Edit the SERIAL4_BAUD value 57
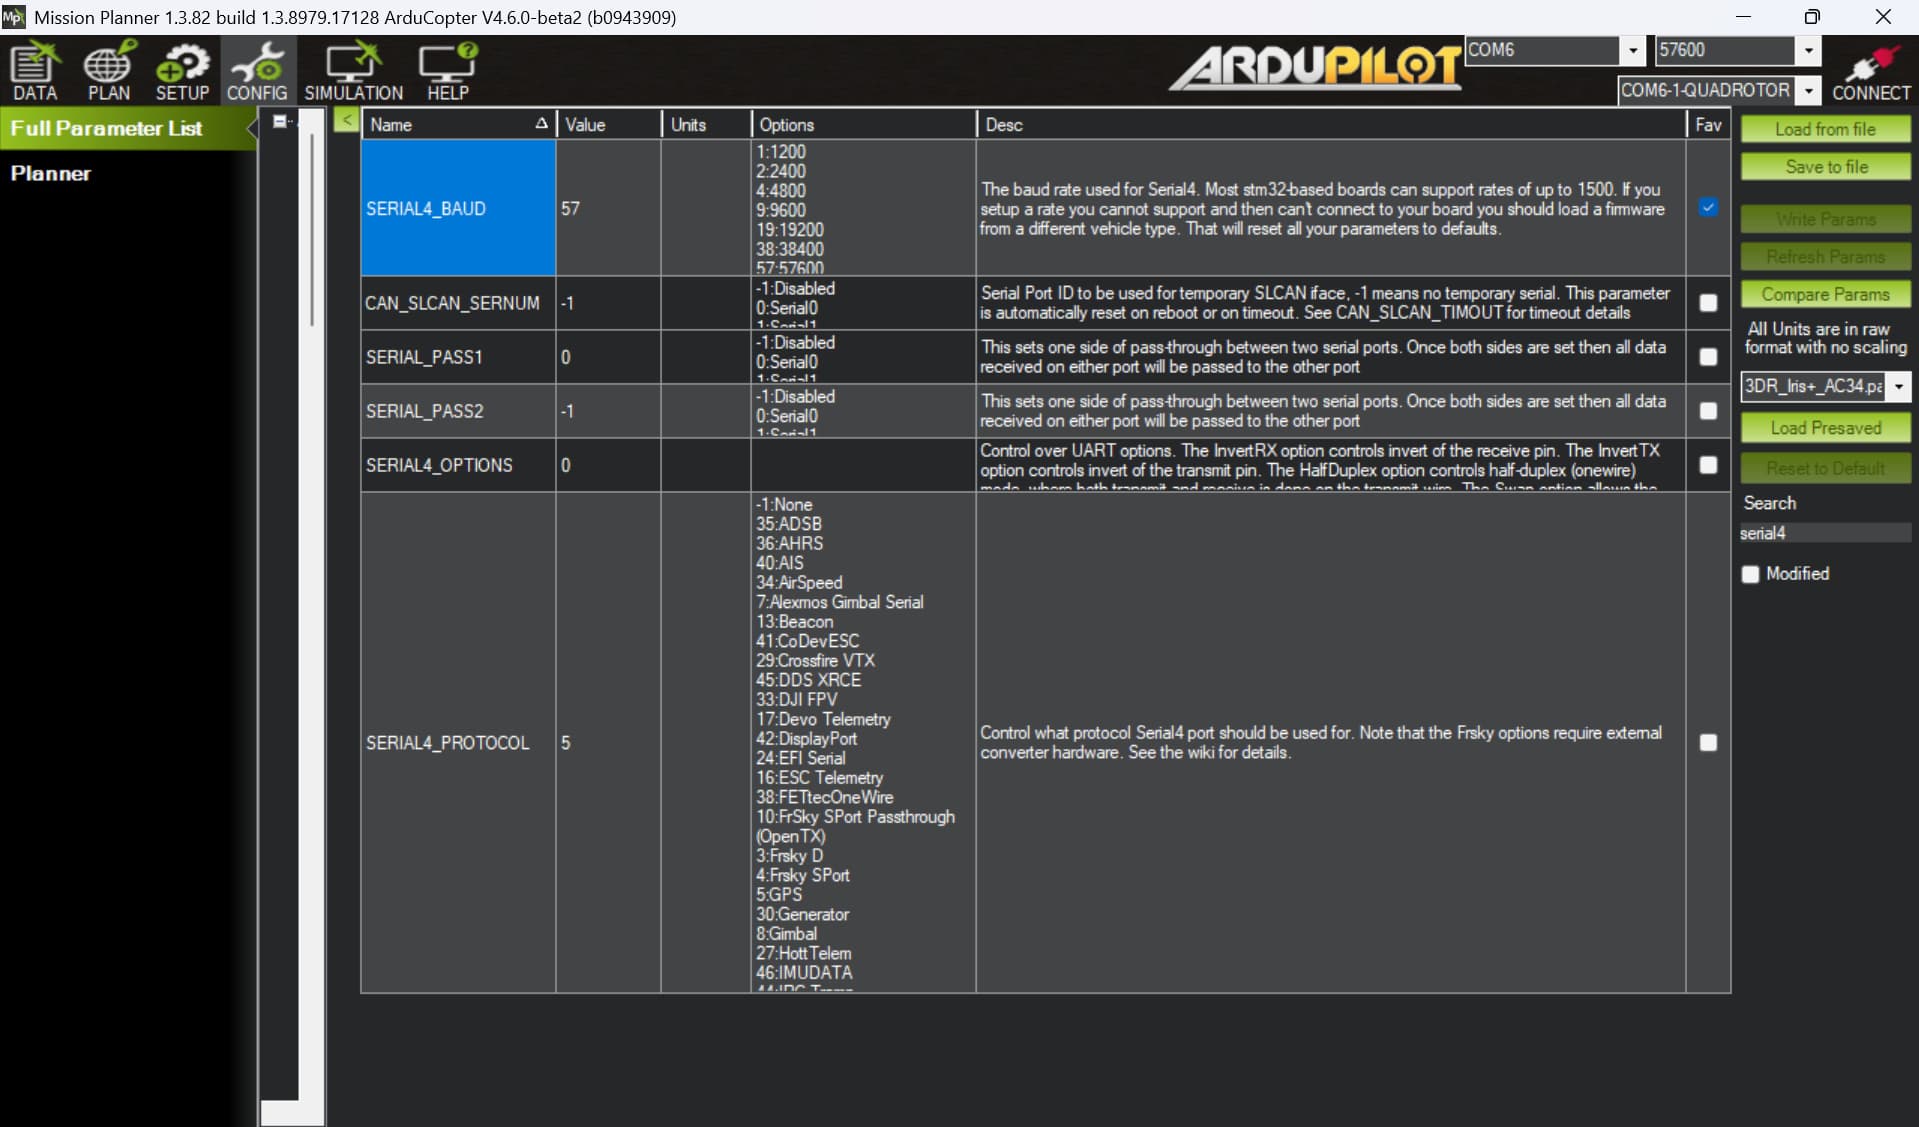Image resolution: width=1919 pixels, height=1127 pixels. tap(608, 208)
